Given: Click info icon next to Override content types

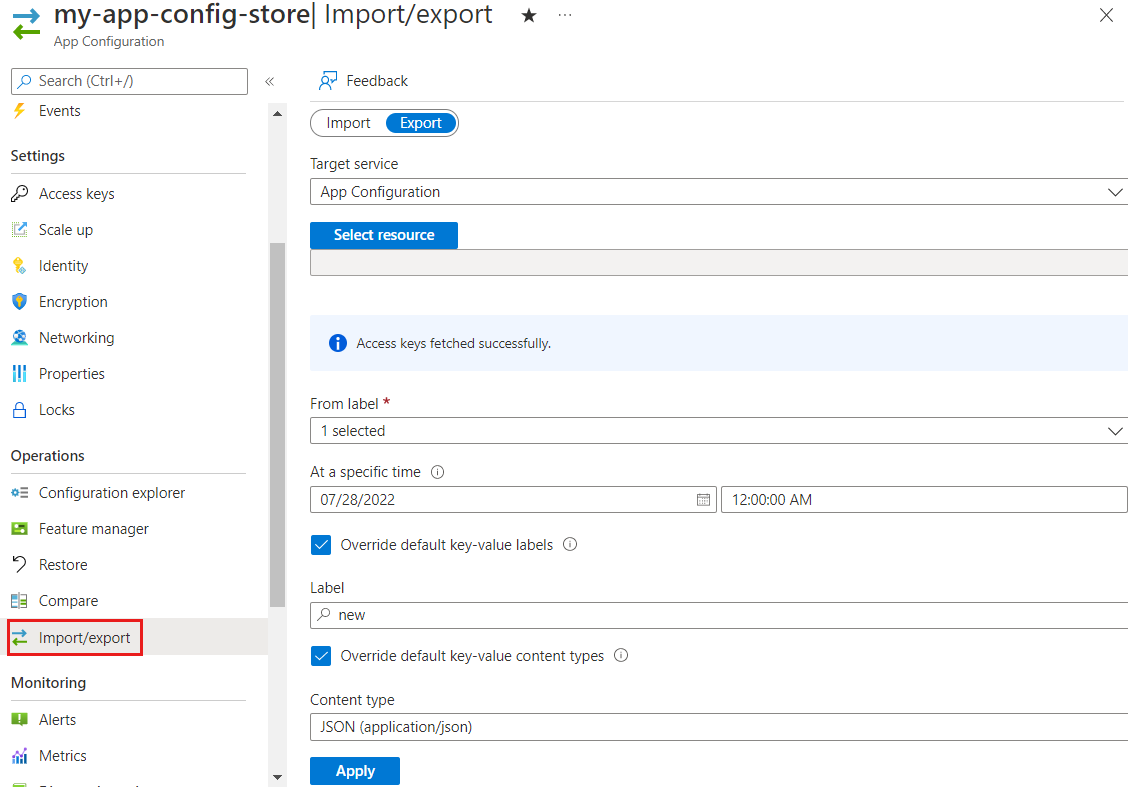Looking at the screenshot, I should point(621,656).
